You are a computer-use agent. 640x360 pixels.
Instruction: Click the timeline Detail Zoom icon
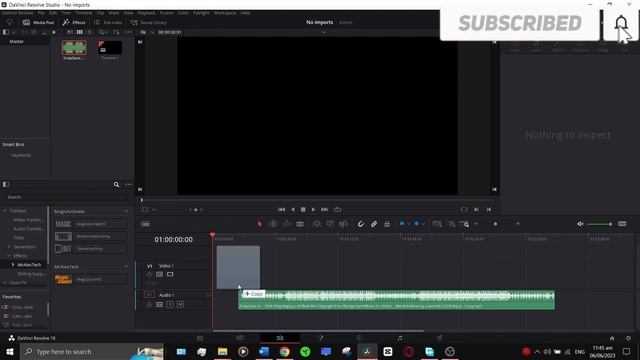click(x=451, y=224)
